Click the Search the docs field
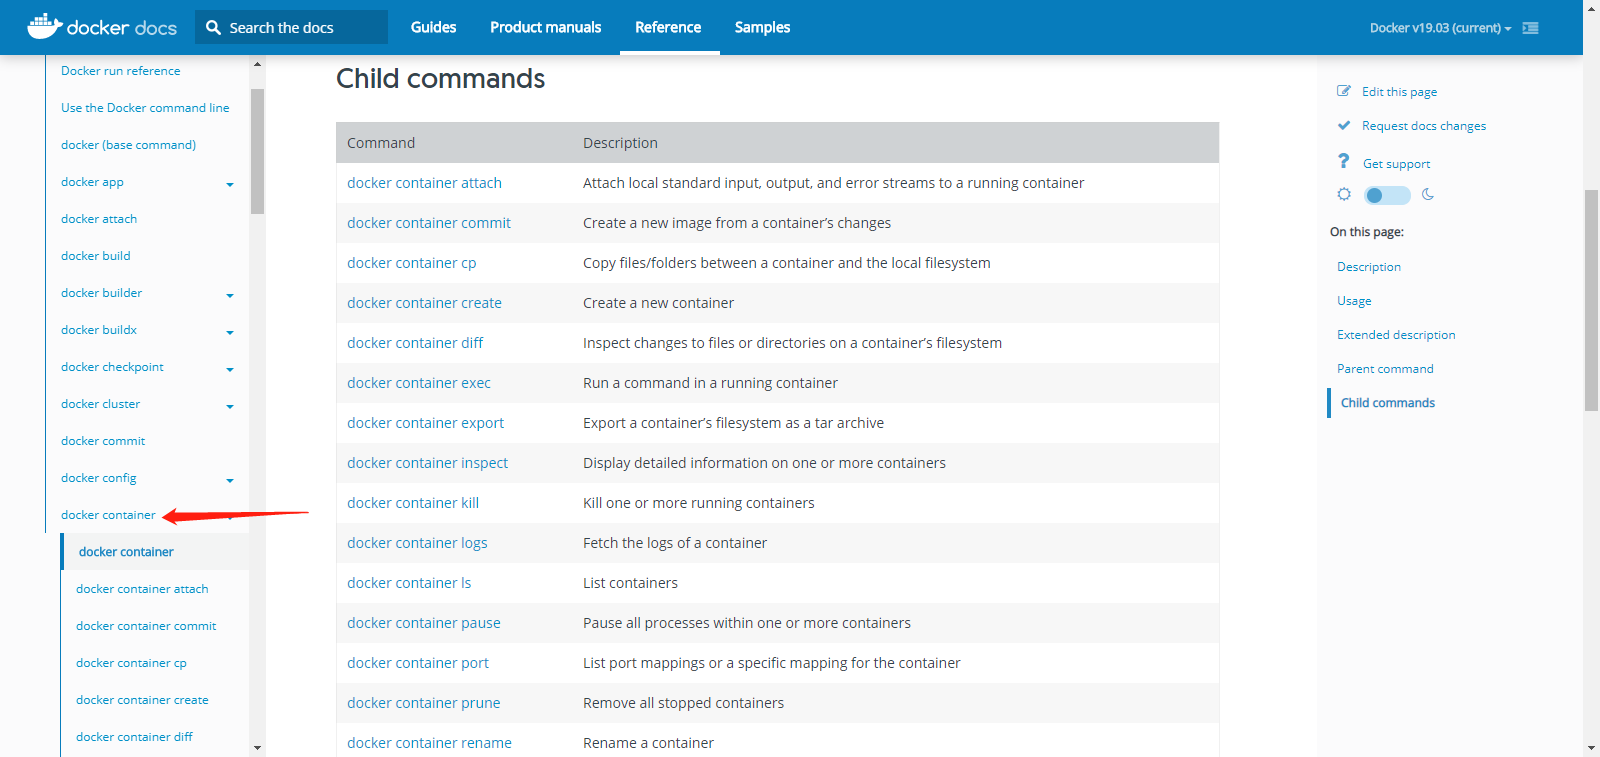 coord(291,27)
